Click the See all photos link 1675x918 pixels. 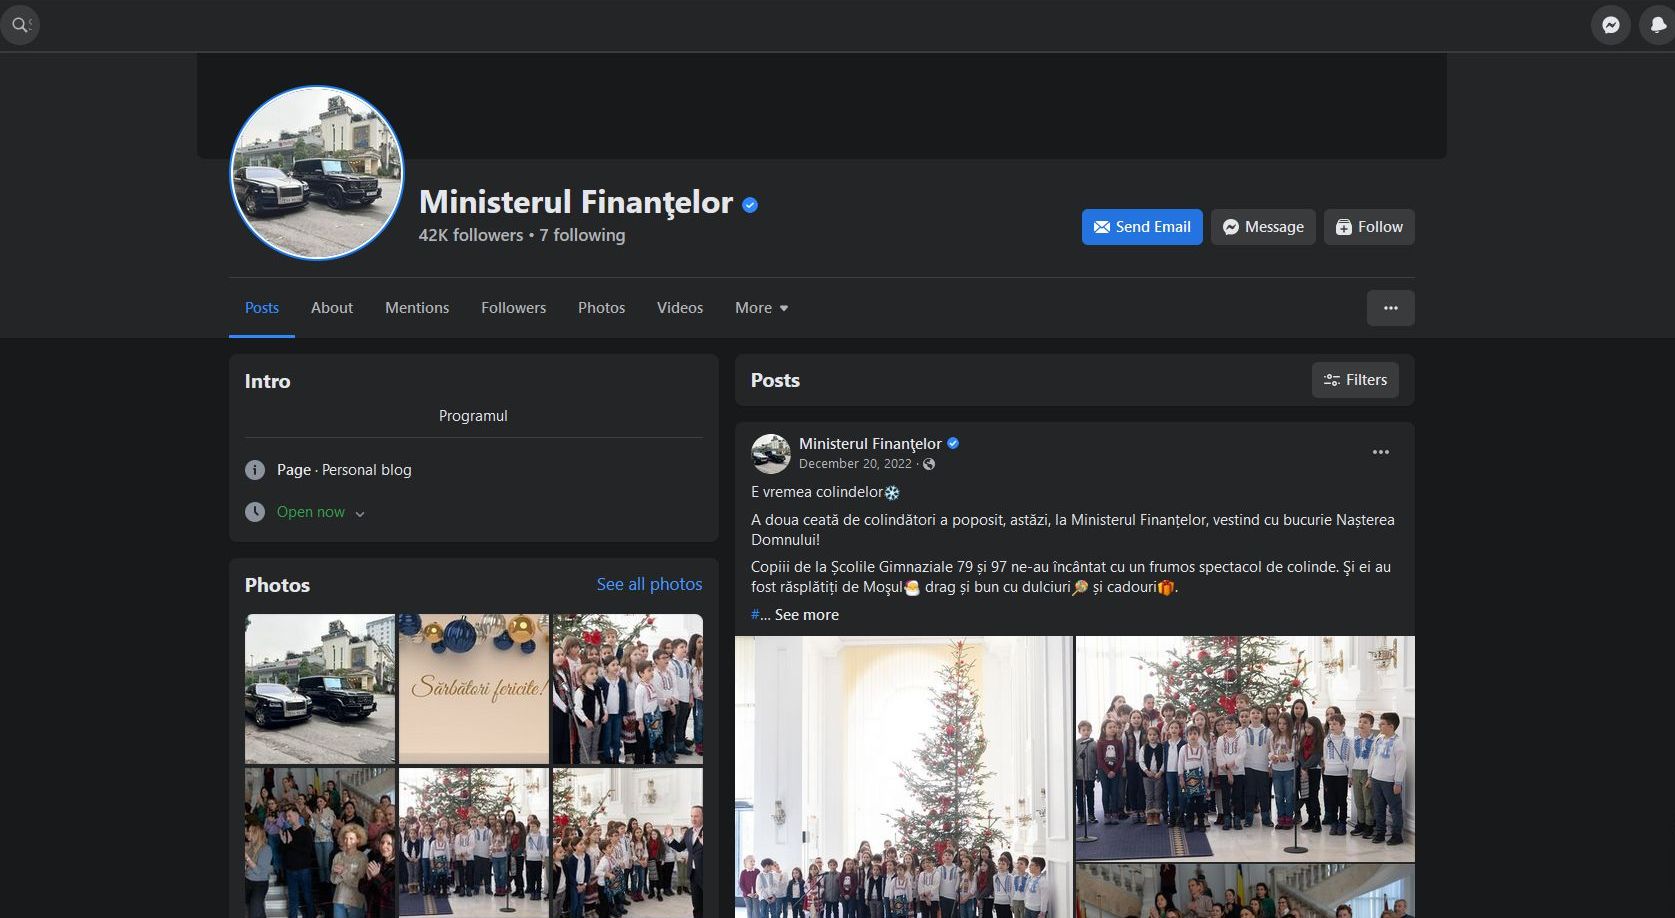tap(649, 584)
